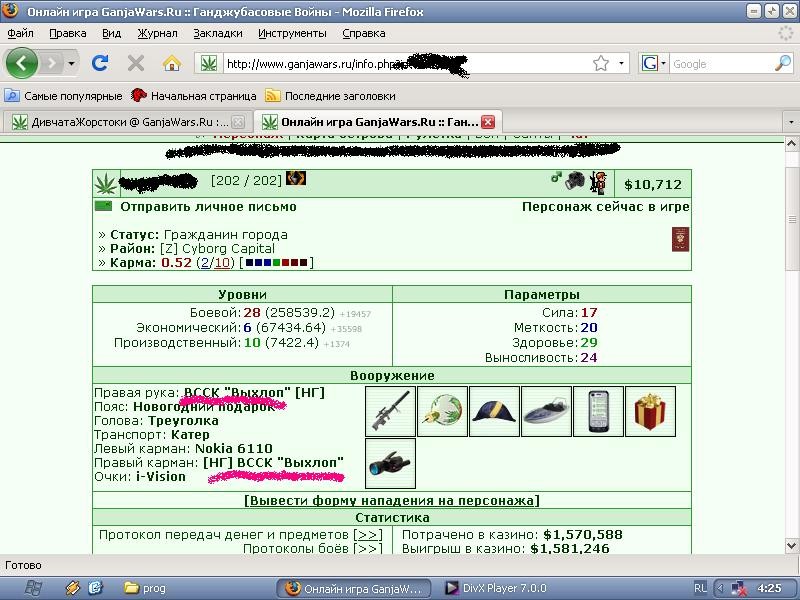The width and height of the screenshot is (800, 600).
Task: Open the back/forward history dropdown arrow
Action: (71, 64)
